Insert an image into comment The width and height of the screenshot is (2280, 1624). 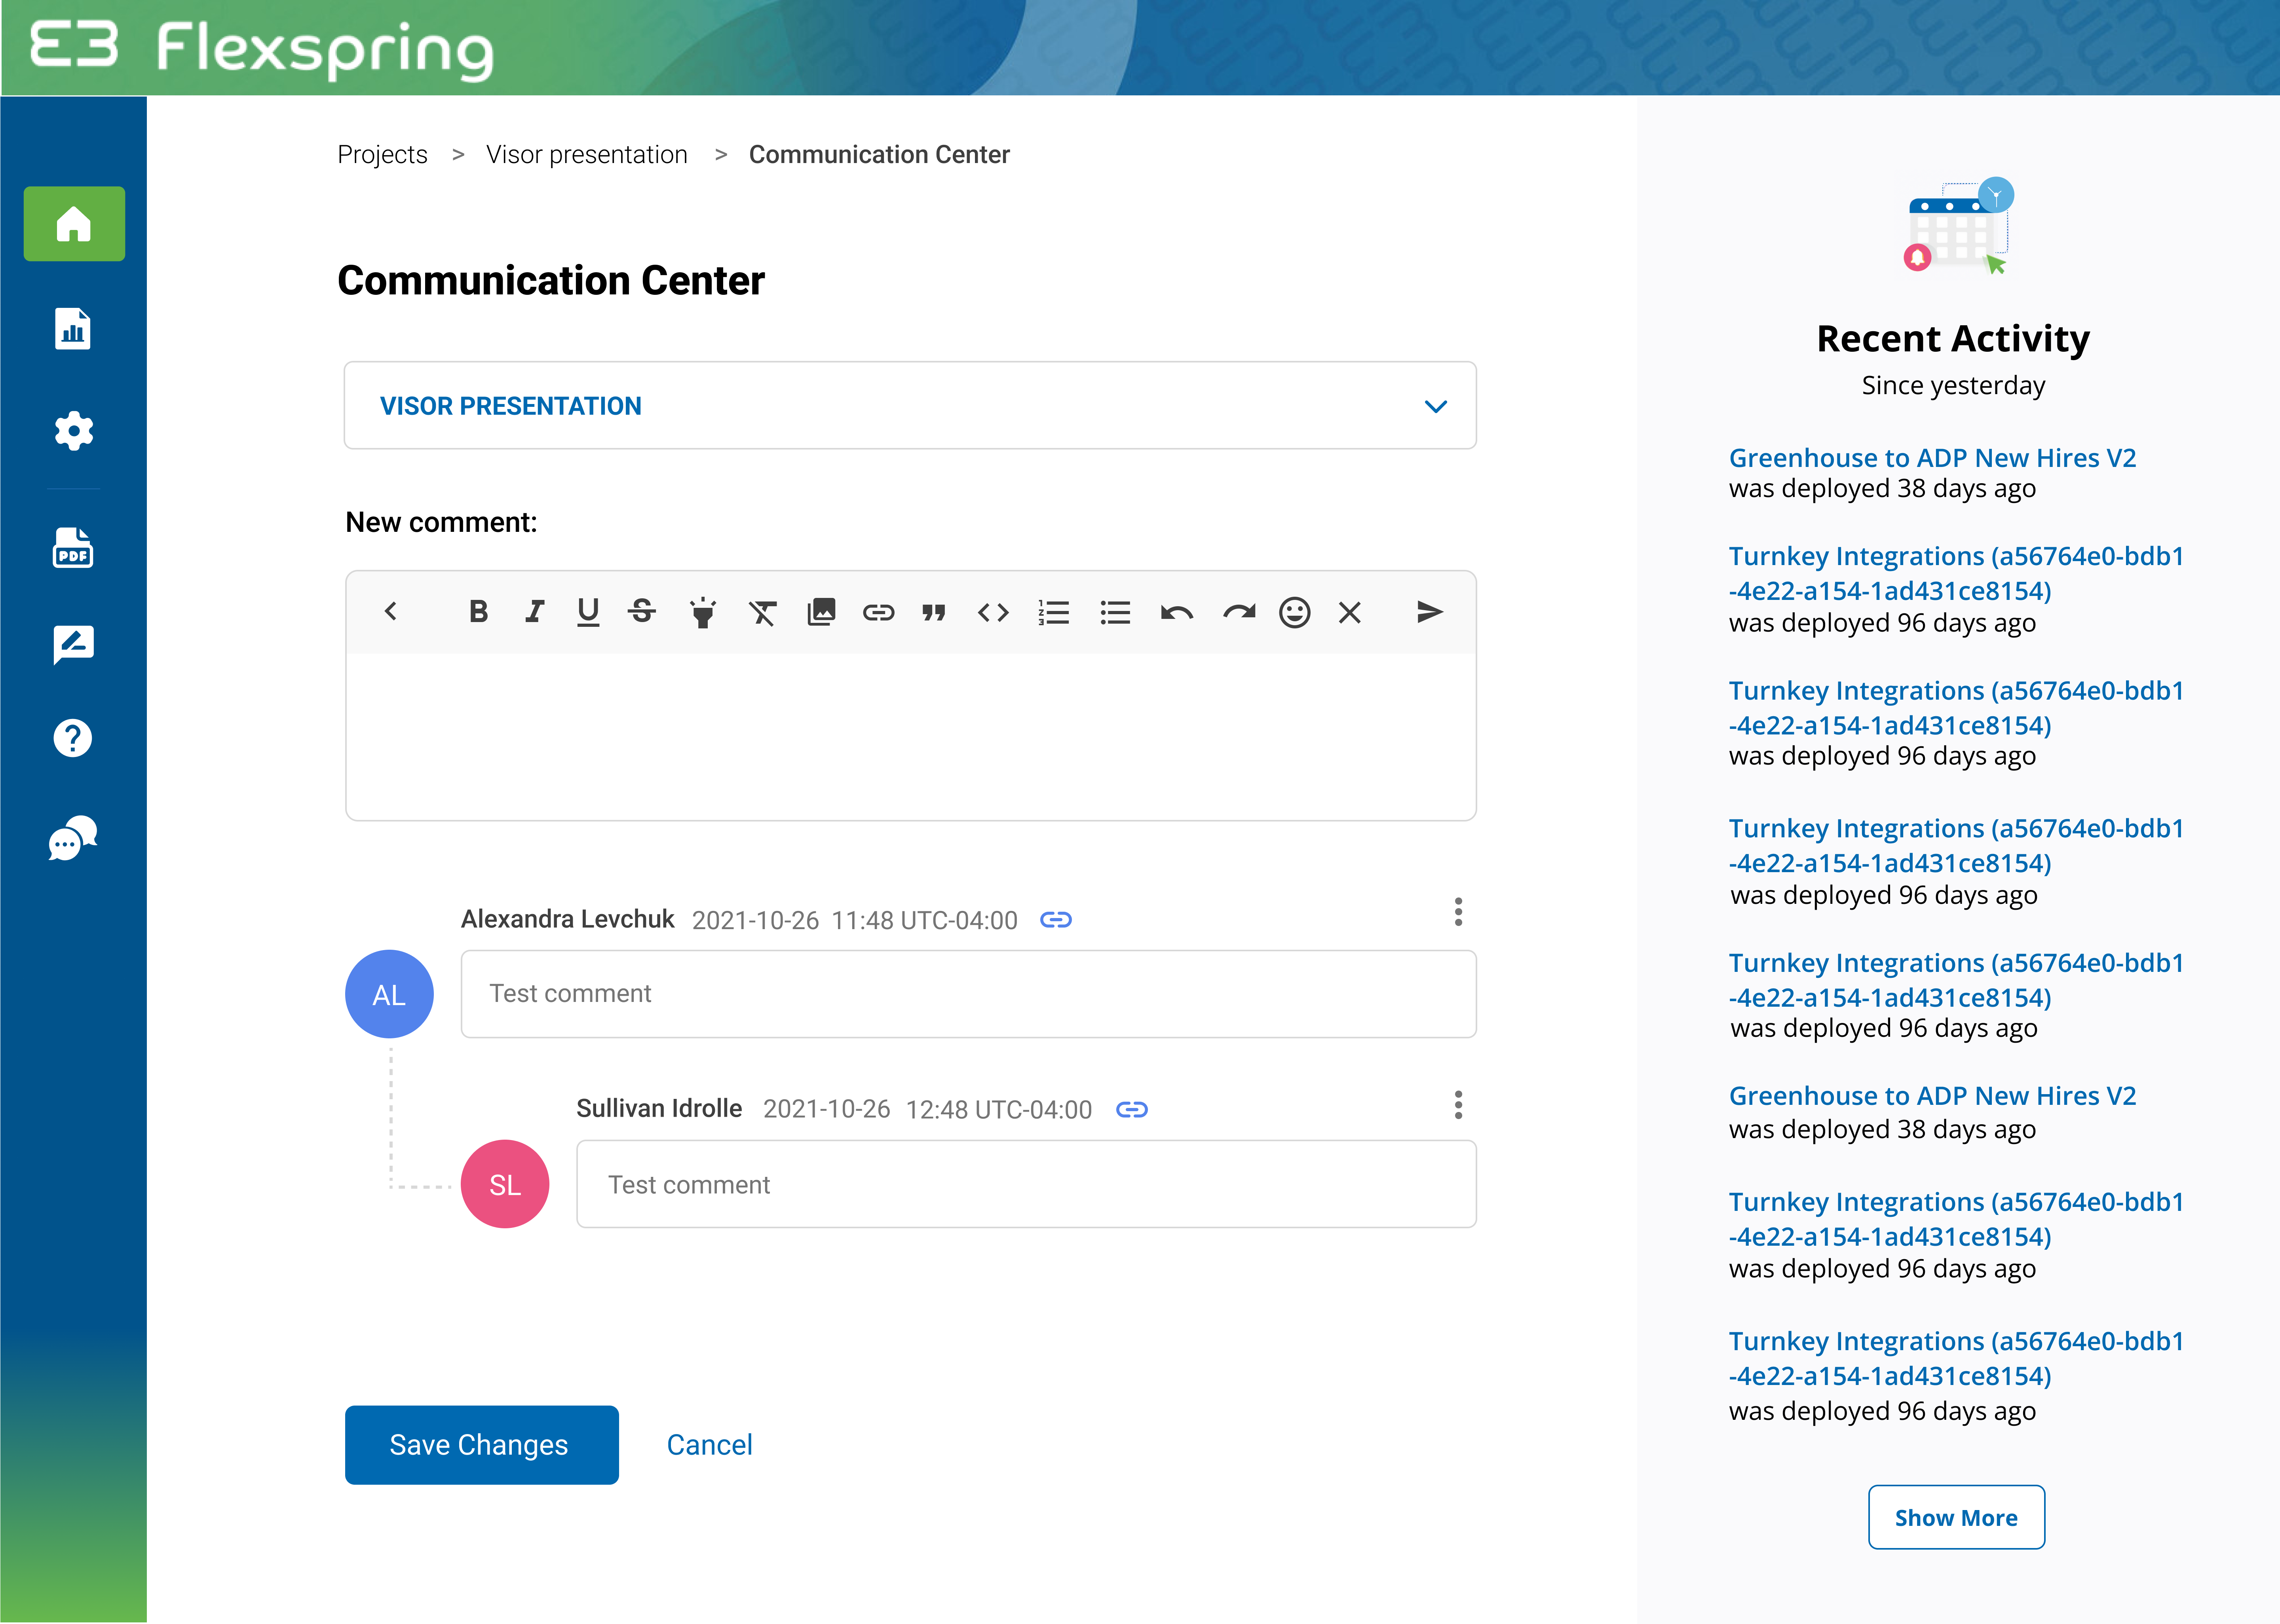821,612
